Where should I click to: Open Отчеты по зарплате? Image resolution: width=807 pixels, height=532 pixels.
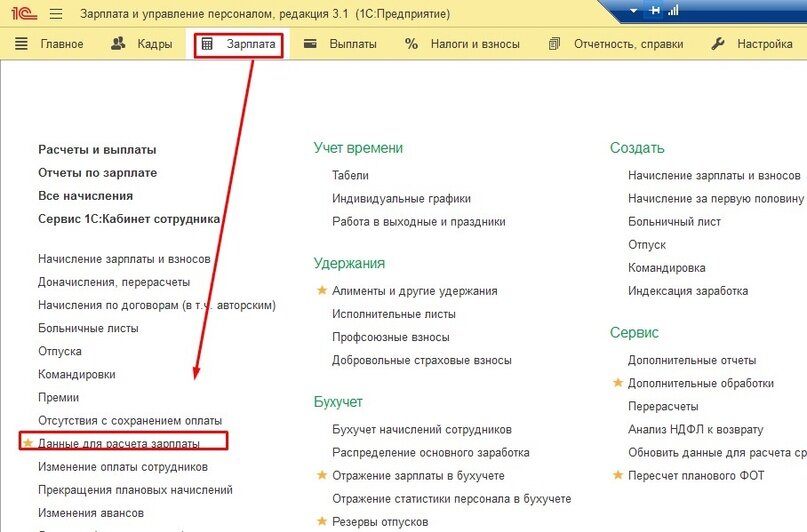click(97, 173)
